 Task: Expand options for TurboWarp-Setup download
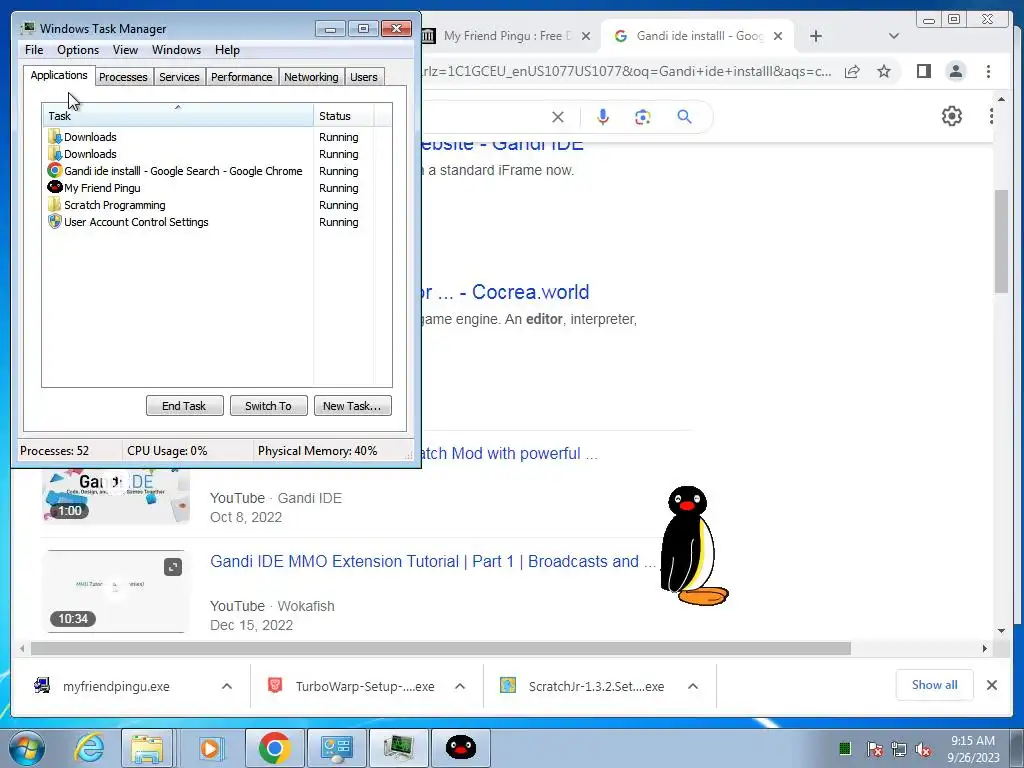click(460, 686)
